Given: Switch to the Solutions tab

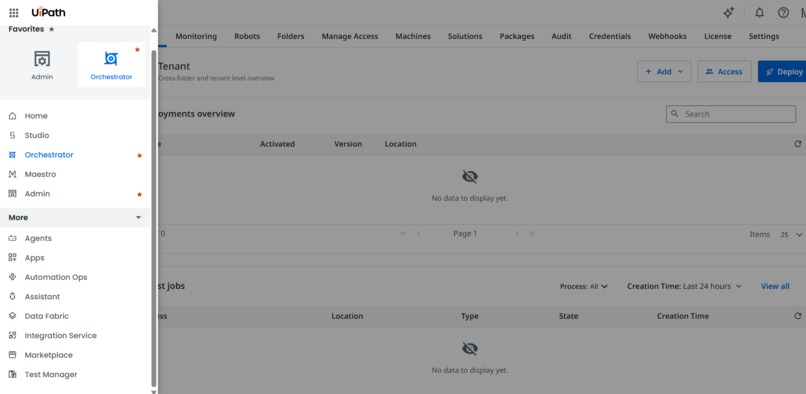Looking at the screenshot, I should [x=465, y=36].
